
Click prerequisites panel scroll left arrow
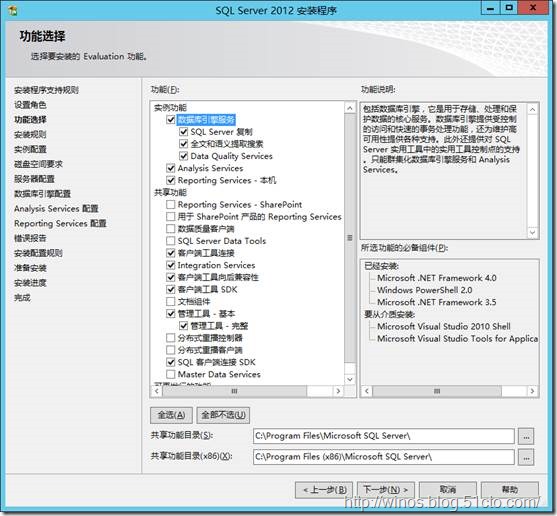pos(367,391)
